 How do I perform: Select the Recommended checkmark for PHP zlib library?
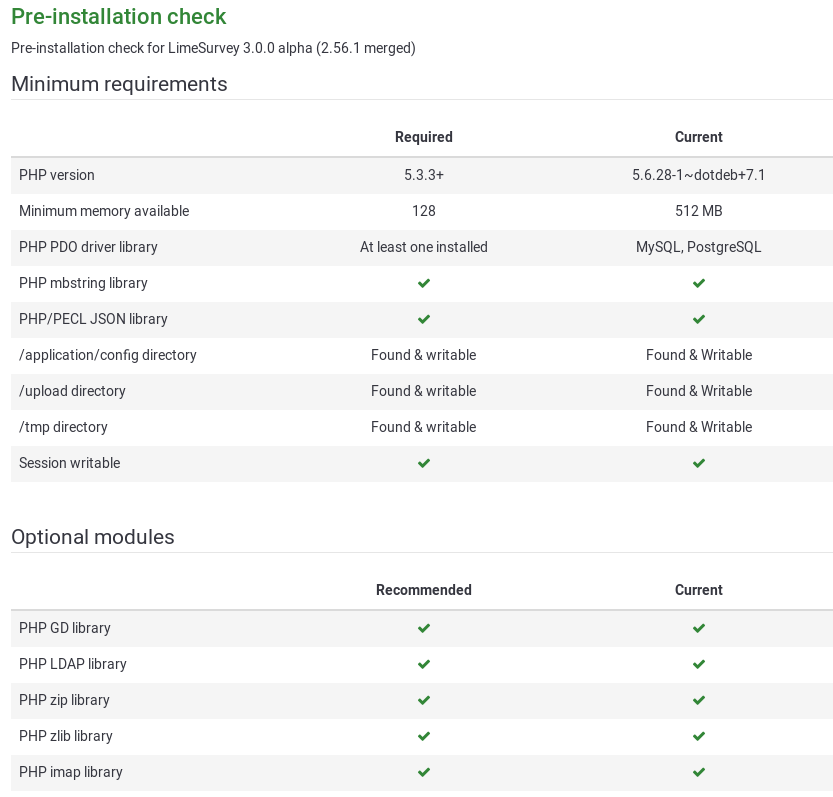[x=424, y=737]
